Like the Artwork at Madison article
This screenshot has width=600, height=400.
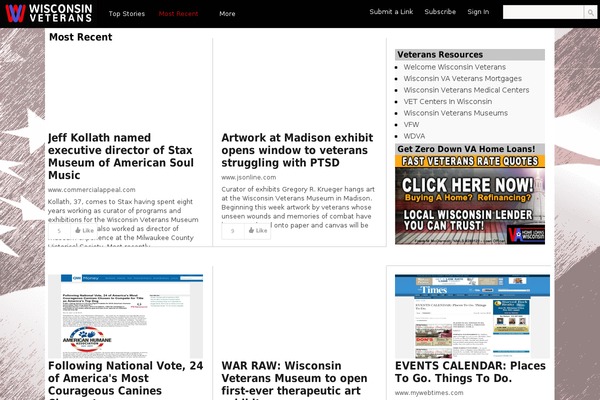coord(258,230)
